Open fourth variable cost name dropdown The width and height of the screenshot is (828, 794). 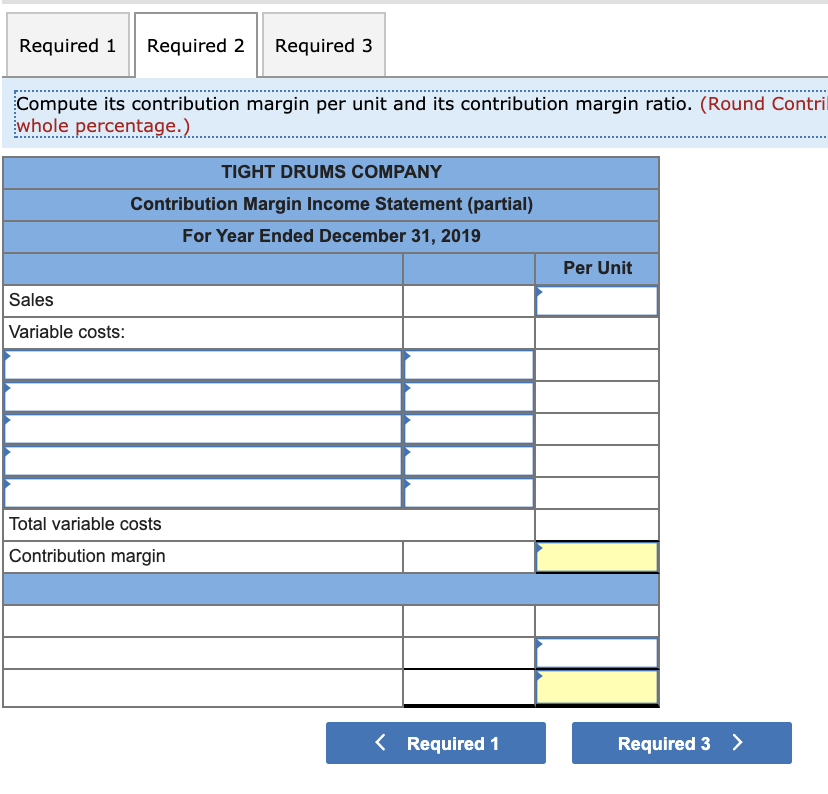click(x=203, y=461)
